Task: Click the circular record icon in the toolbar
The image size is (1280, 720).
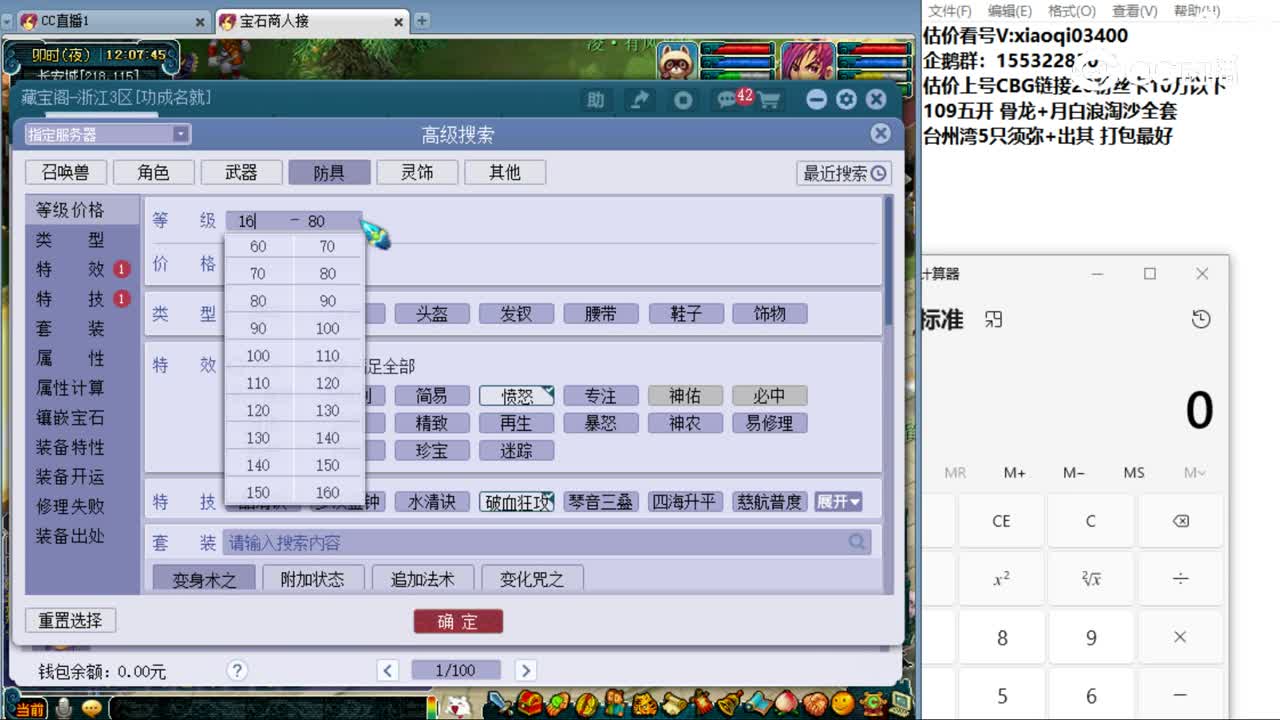Action: click(x=683, y=99)
